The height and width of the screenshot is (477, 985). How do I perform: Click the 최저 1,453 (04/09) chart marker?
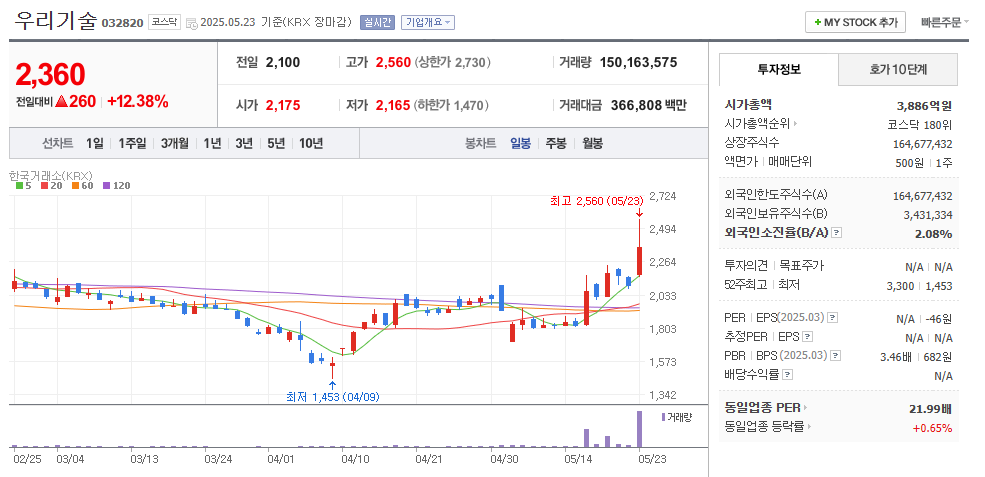click(x=333, y=397)
